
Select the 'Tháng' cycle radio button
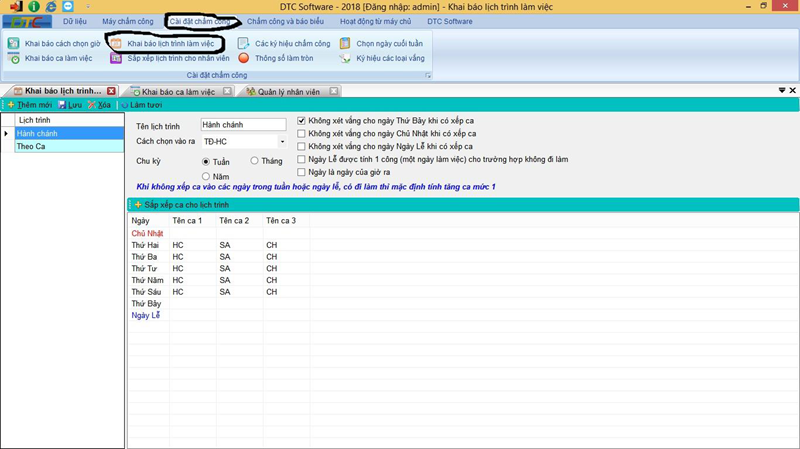255,161
